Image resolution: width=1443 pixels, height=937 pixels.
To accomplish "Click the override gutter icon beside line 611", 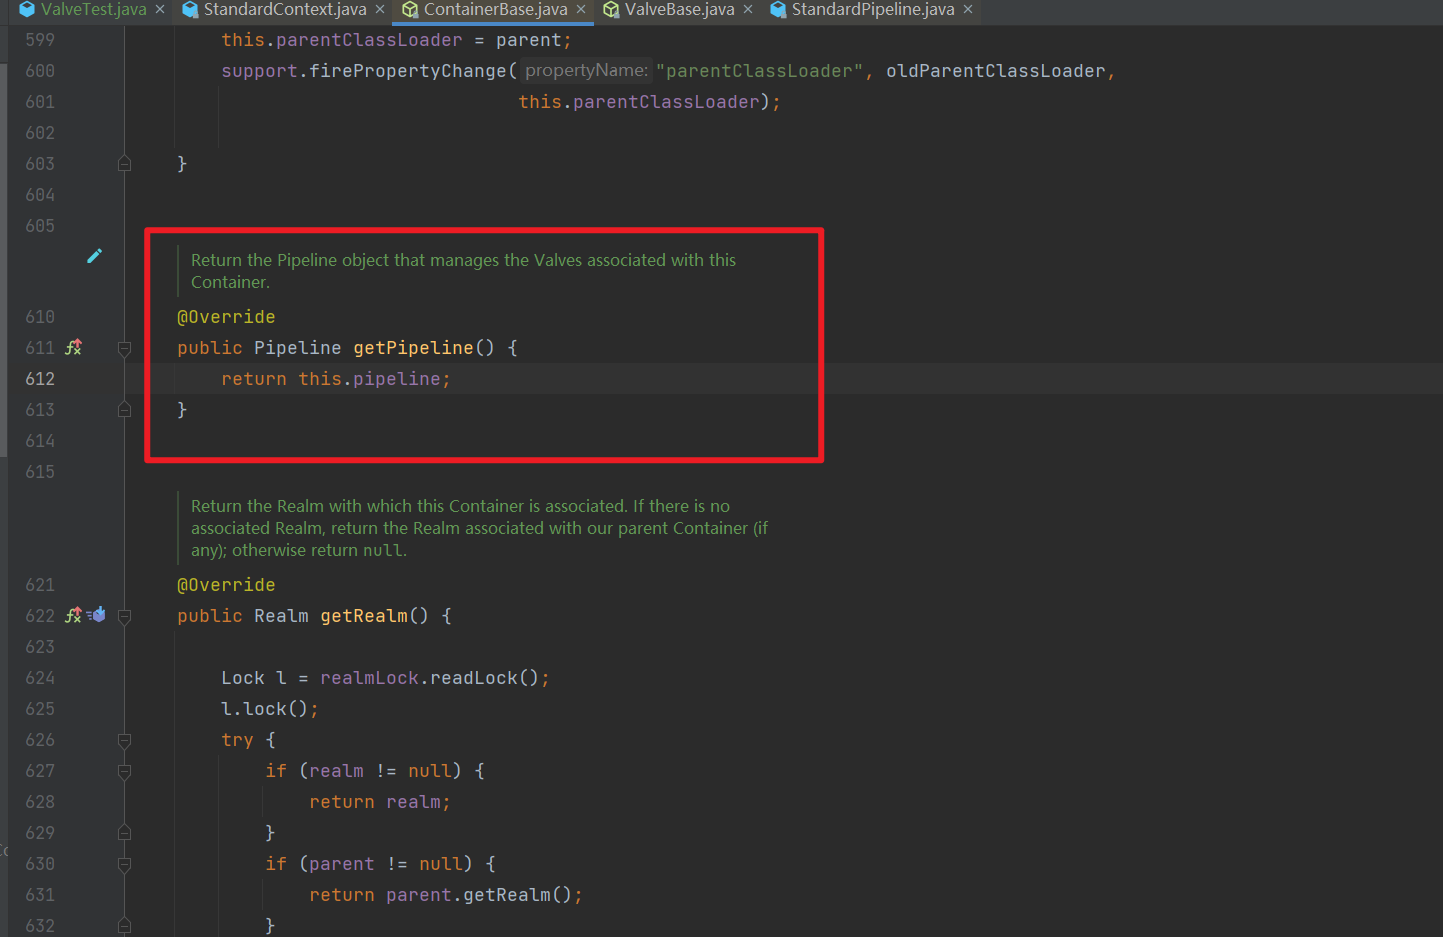I will tap(73, 347).
